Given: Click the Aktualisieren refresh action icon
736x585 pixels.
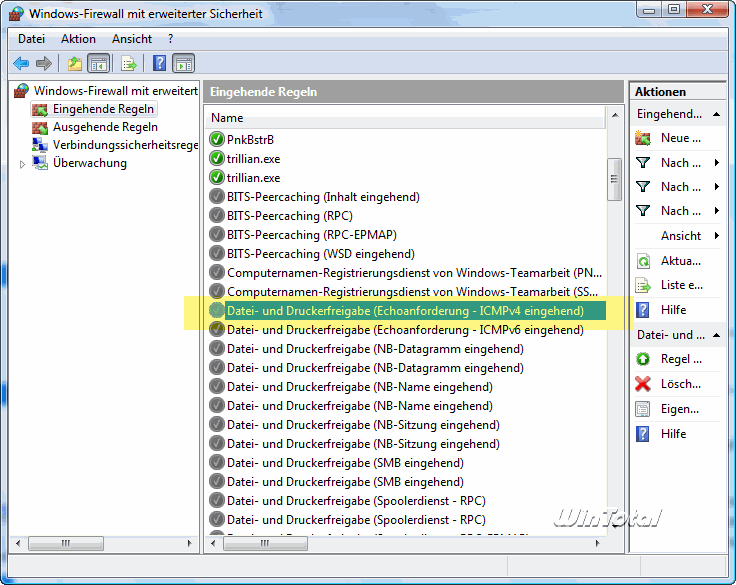Looking at the screenshot, I should [x=643, y=261].
